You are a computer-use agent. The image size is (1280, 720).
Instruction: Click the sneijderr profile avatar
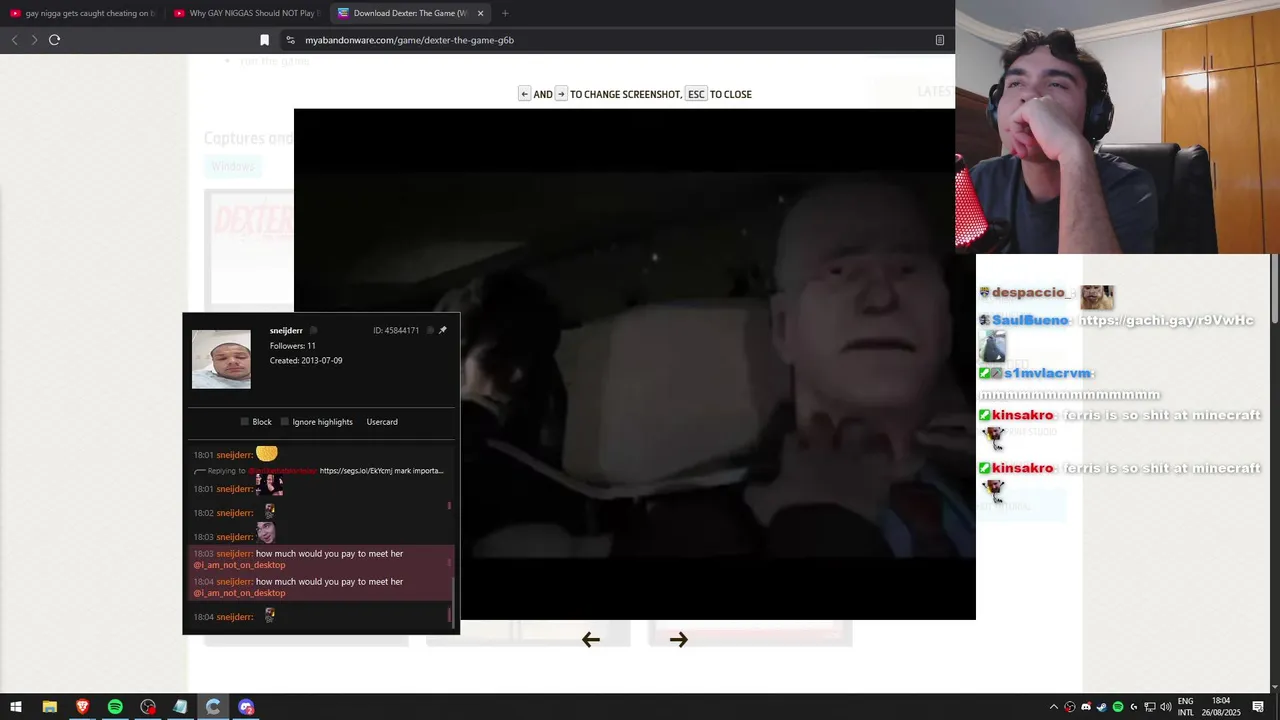coord(221,359)
